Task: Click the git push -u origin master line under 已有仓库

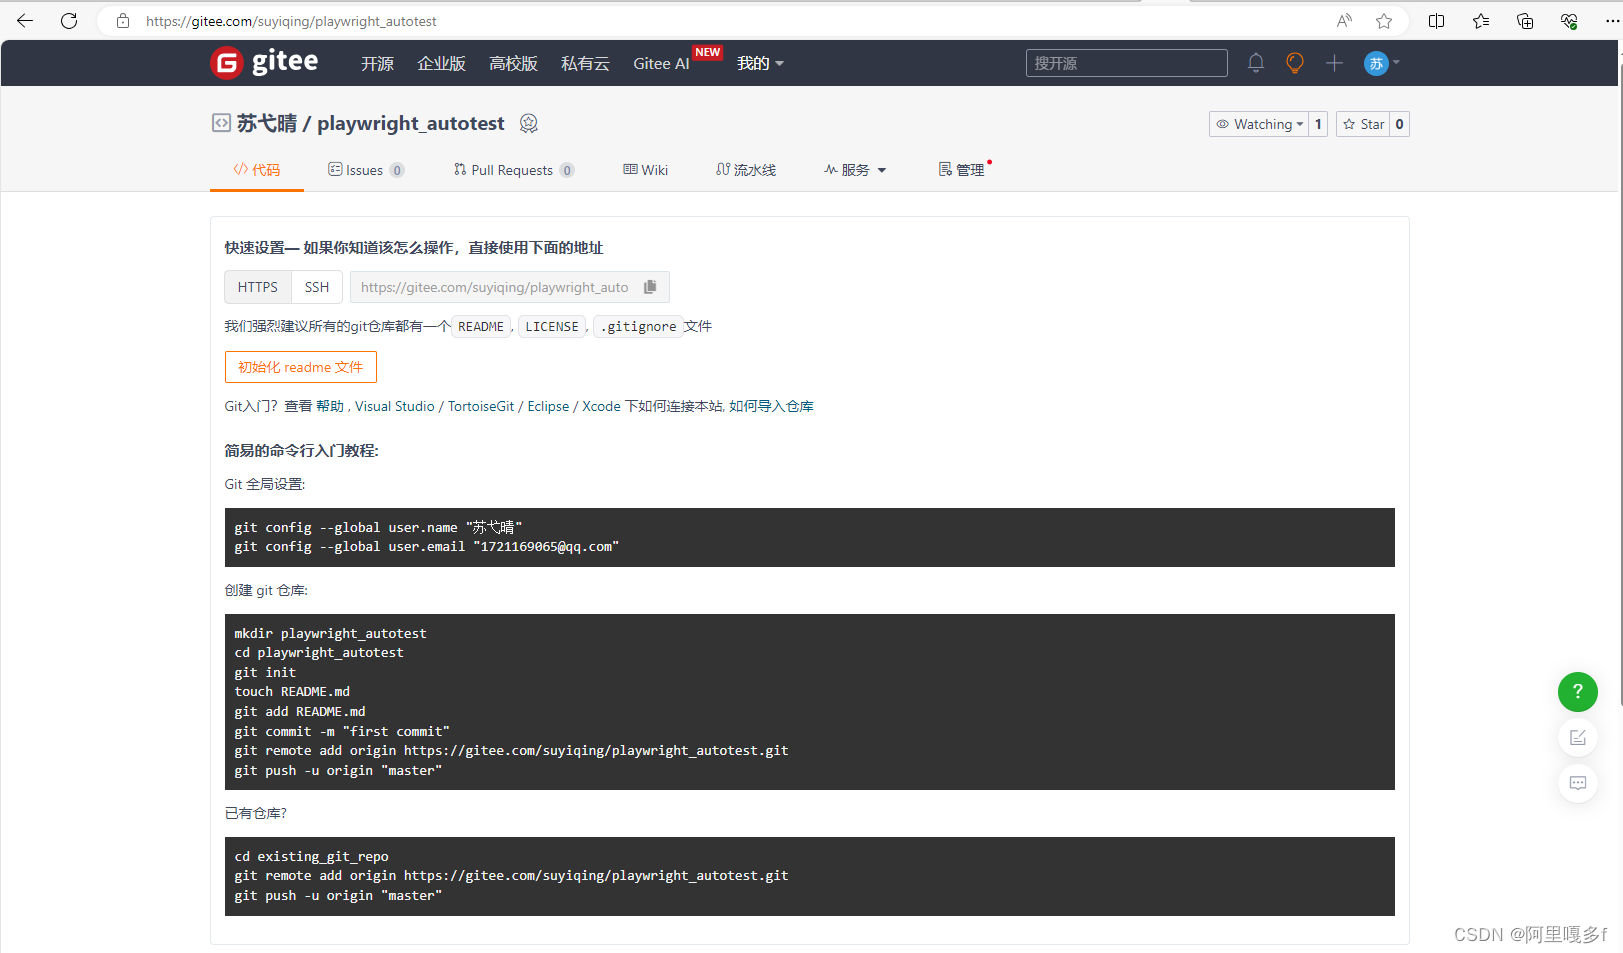Action: pyautogui.click(x=338, y=895)
